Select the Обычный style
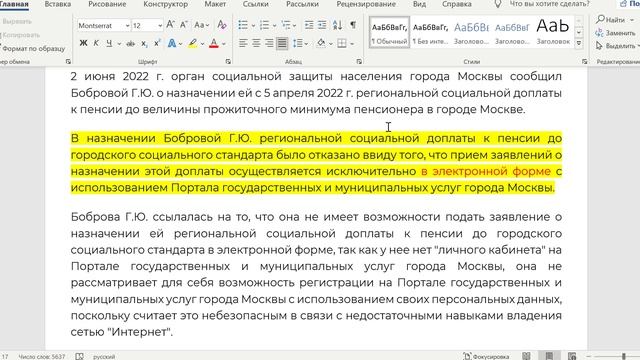Viewport: 640px width, 360px height. tap(389, 32)
